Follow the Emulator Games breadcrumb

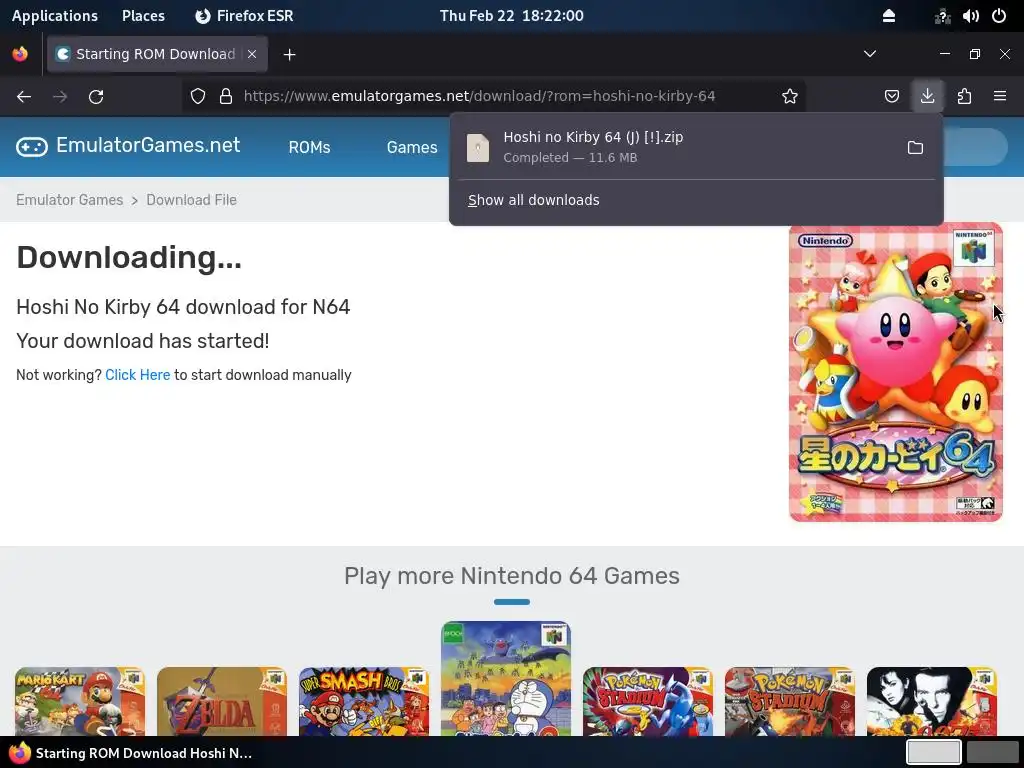coord(69,200)
